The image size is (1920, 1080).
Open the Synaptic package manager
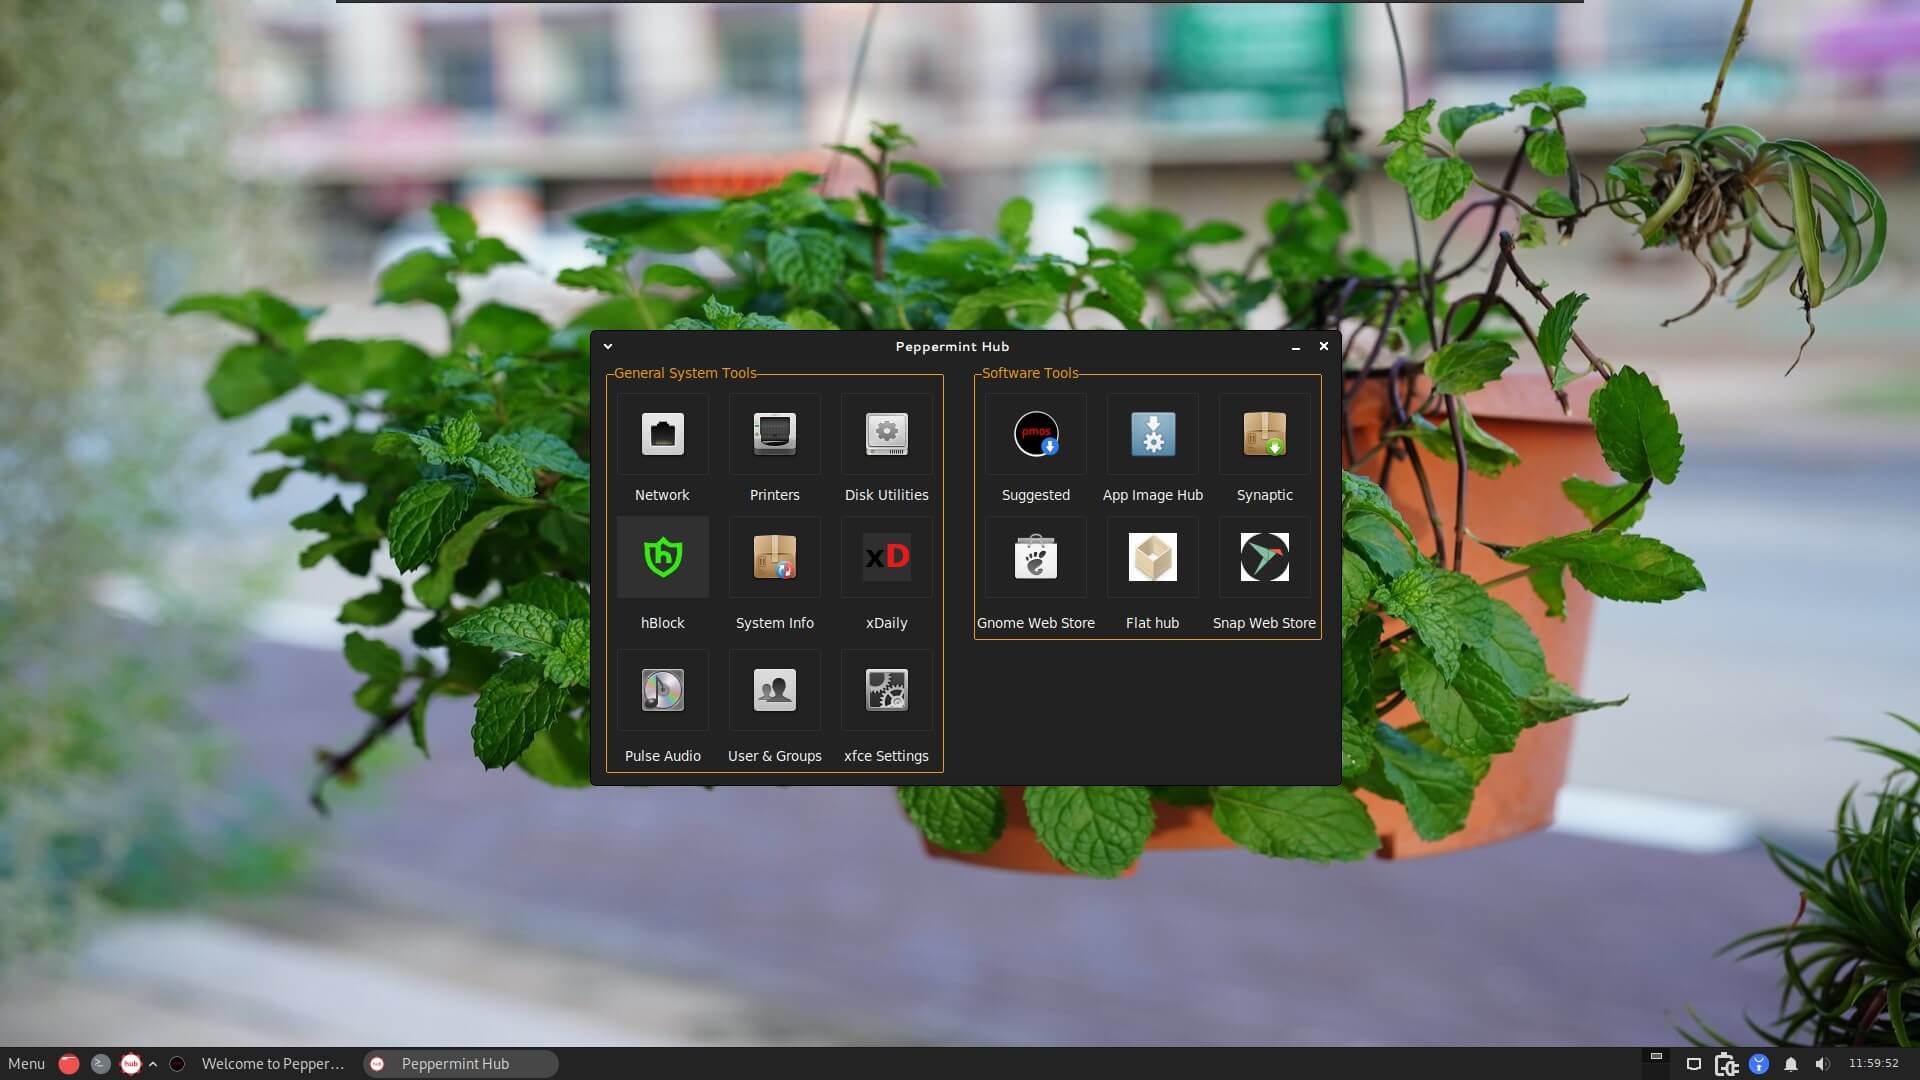(x=1264, y=434)
